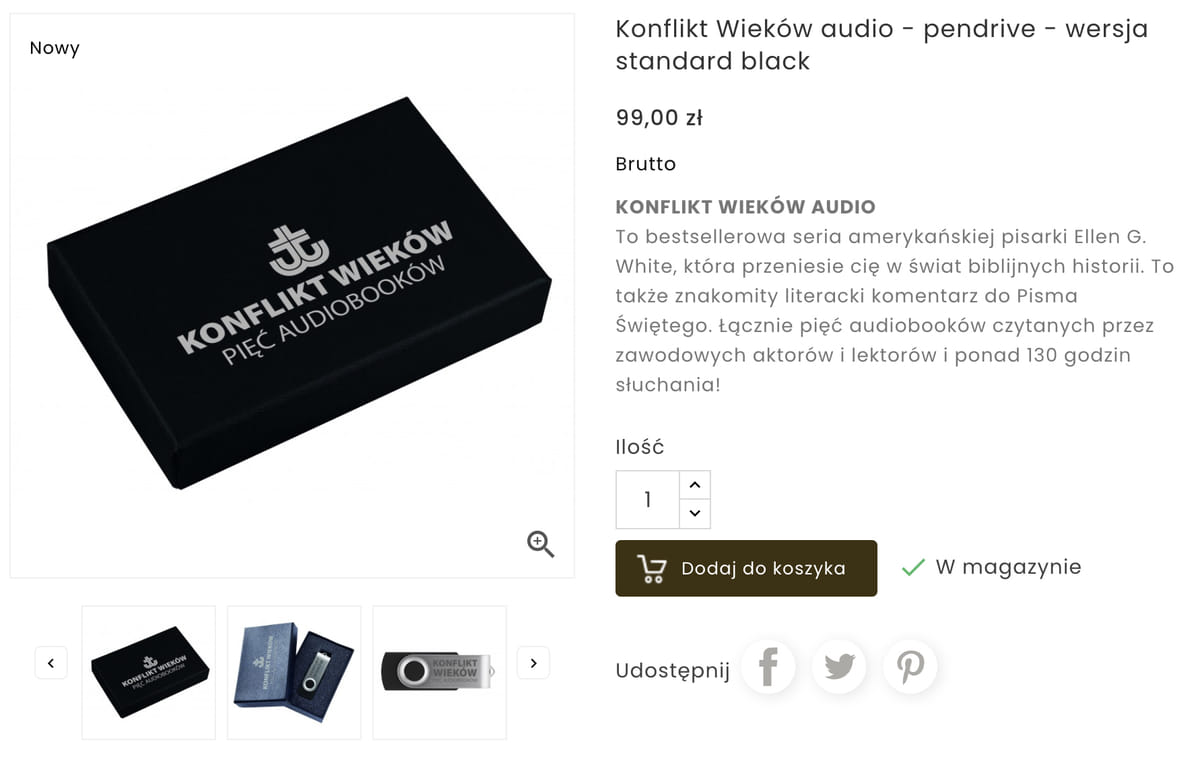The height and width of the screenshot is (765, 1200).
Task: Share product on Twitter
Action: (838, 667)
